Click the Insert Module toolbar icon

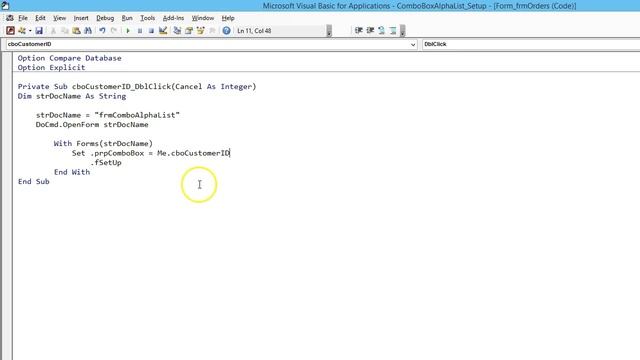click(22, 31)
